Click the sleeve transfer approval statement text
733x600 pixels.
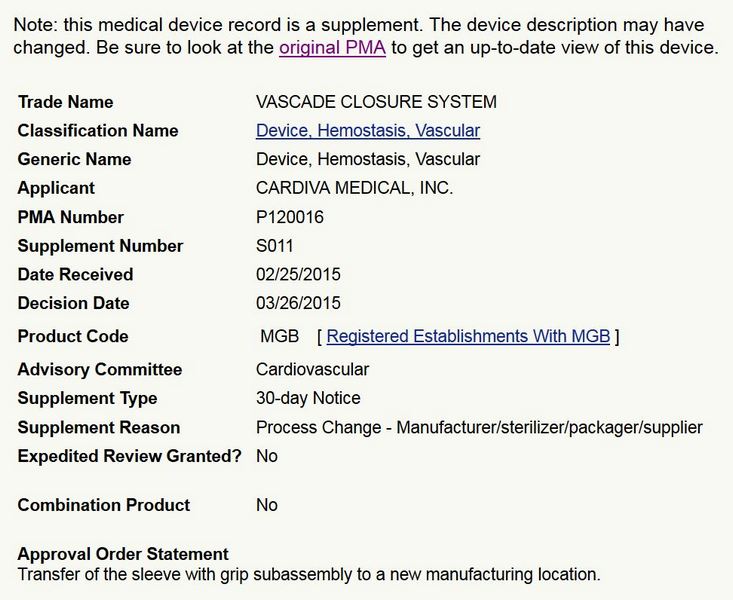(308, 575)
